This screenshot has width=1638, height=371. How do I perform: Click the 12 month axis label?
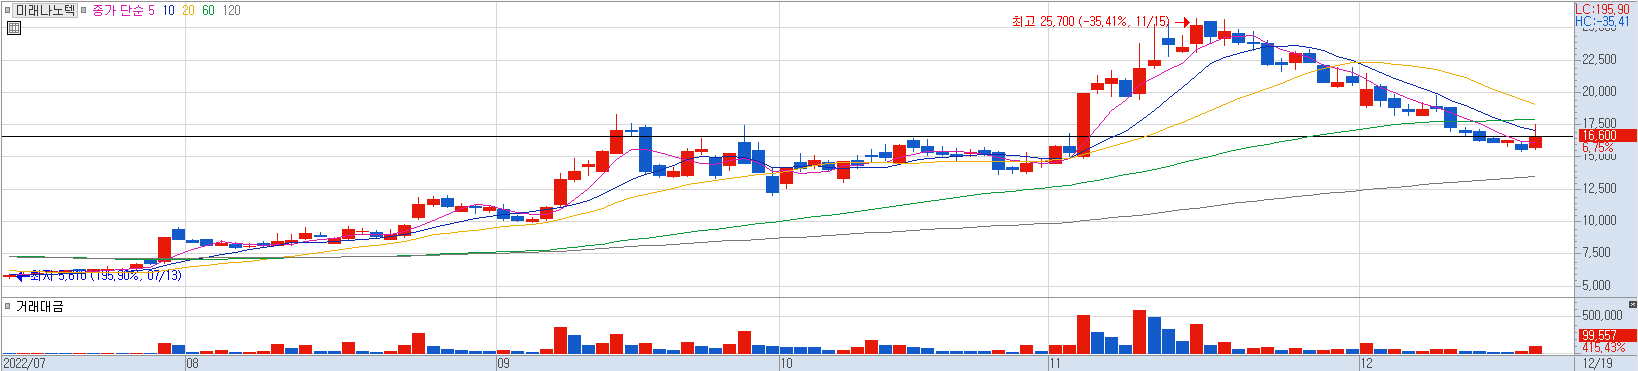1366,363
